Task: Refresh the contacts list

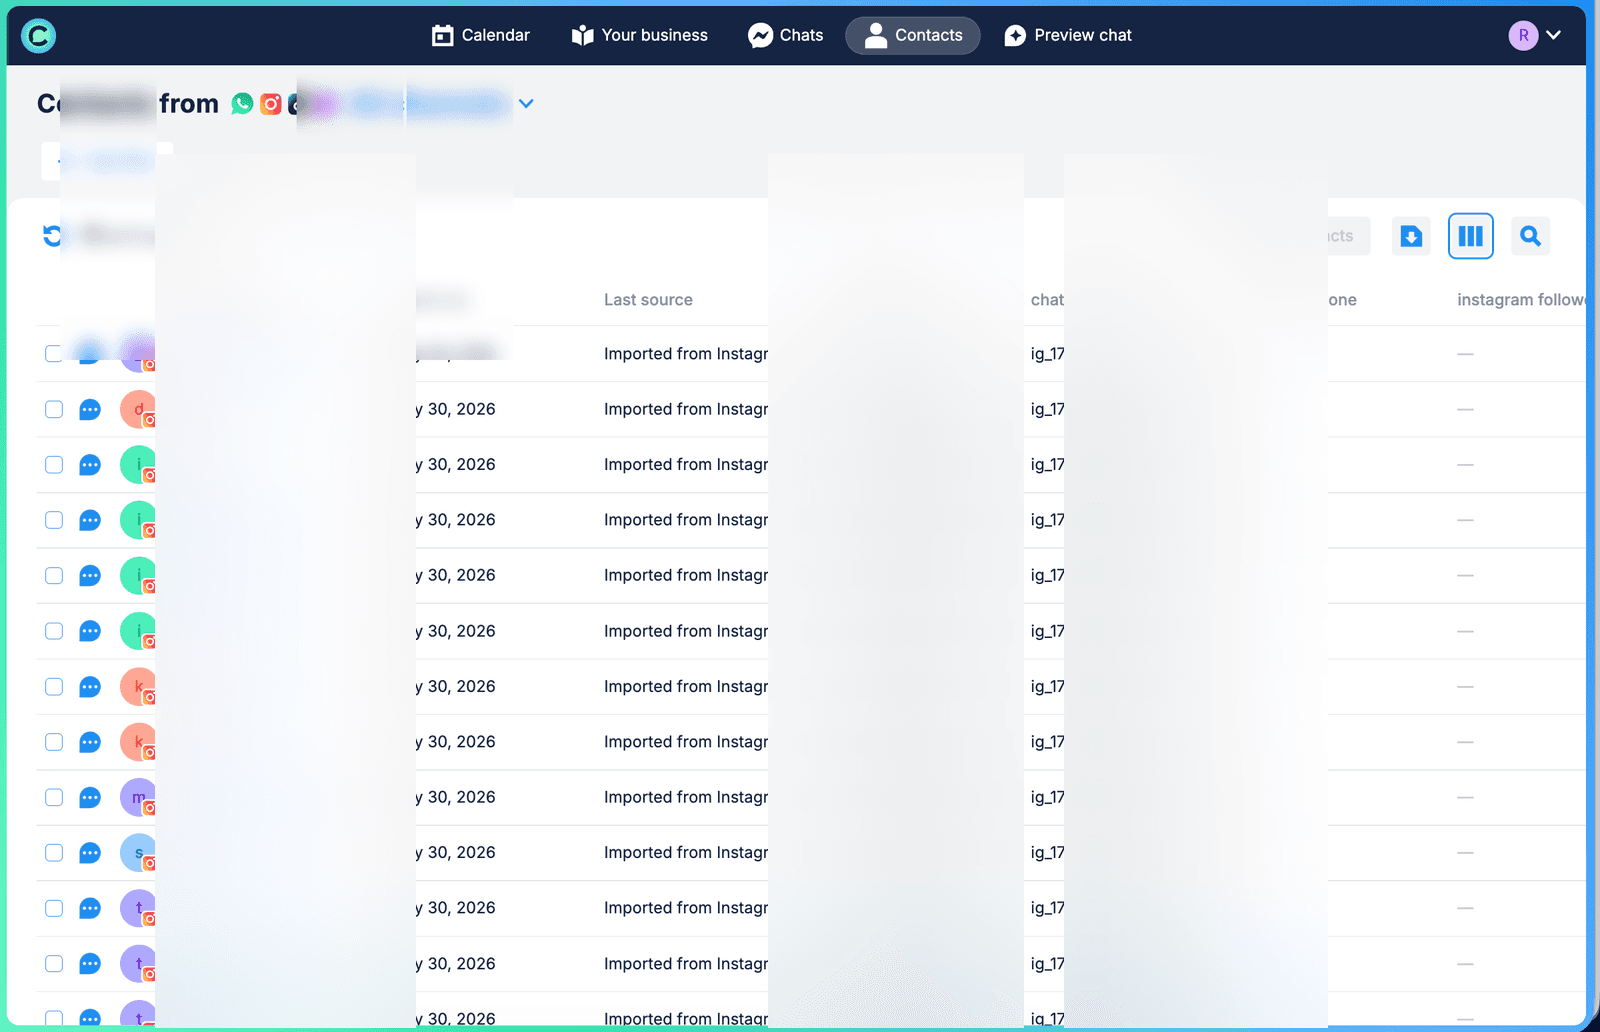Action: tap(52, 236)
